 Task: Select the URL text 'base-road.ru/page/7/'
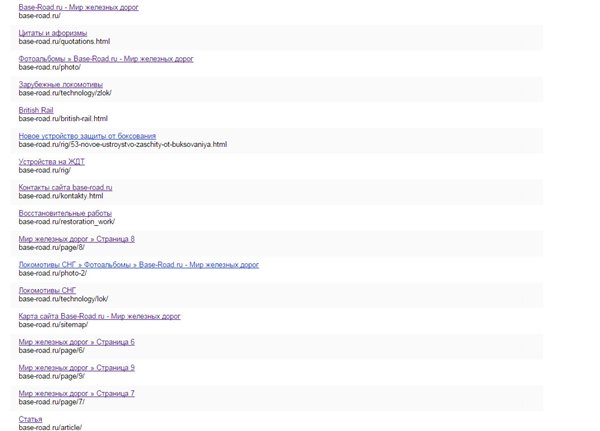click(x=52, y=402)
